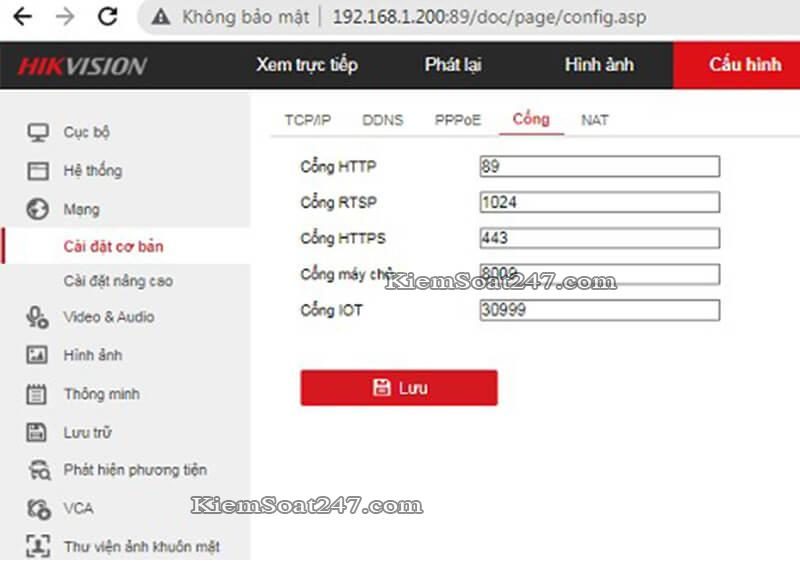
Task: Open Thư viện ảnh khuôn mặt face library
Action: (x=141, y=547)
